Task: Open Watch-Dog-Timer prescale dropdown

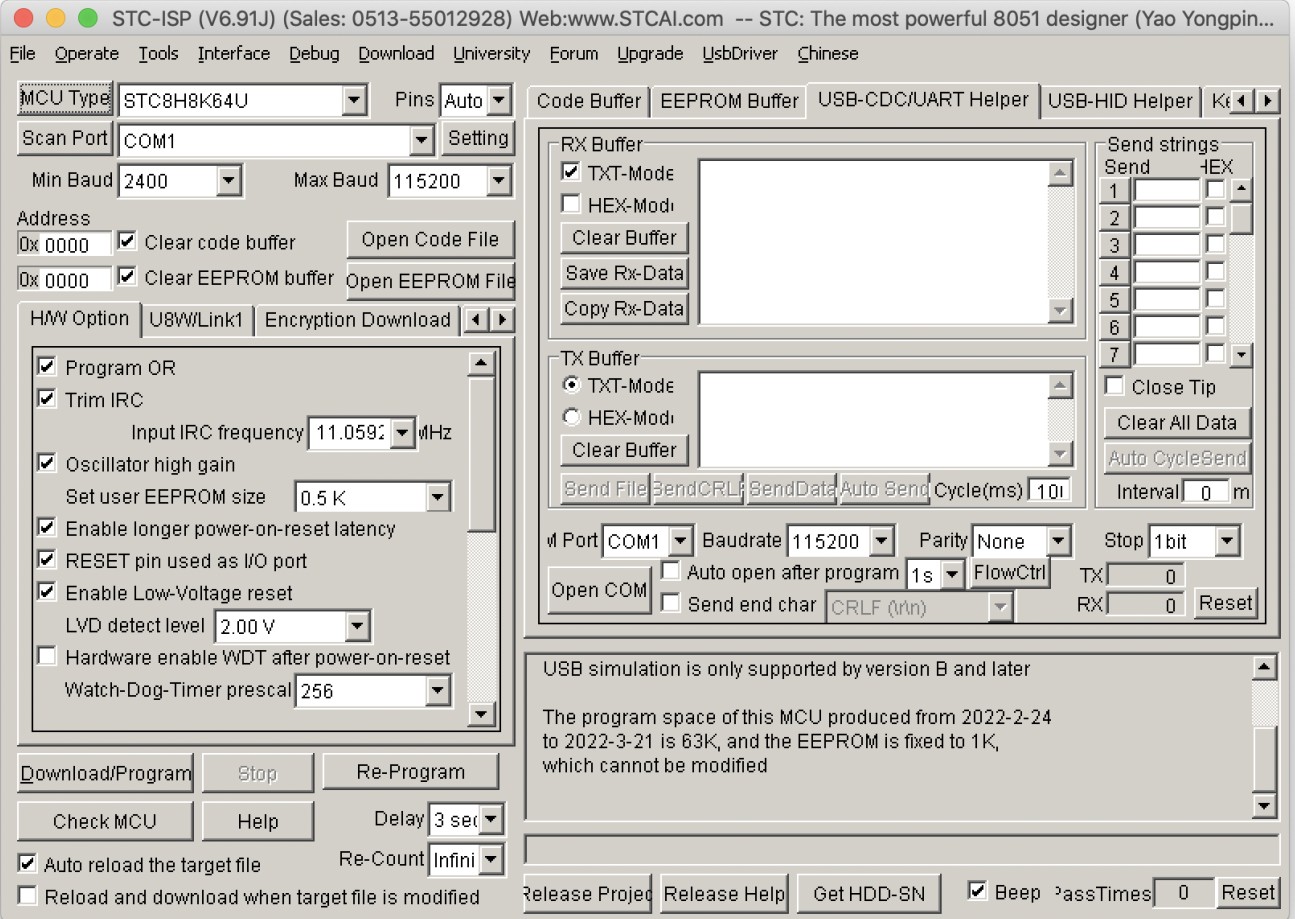Action: point(437,690)
